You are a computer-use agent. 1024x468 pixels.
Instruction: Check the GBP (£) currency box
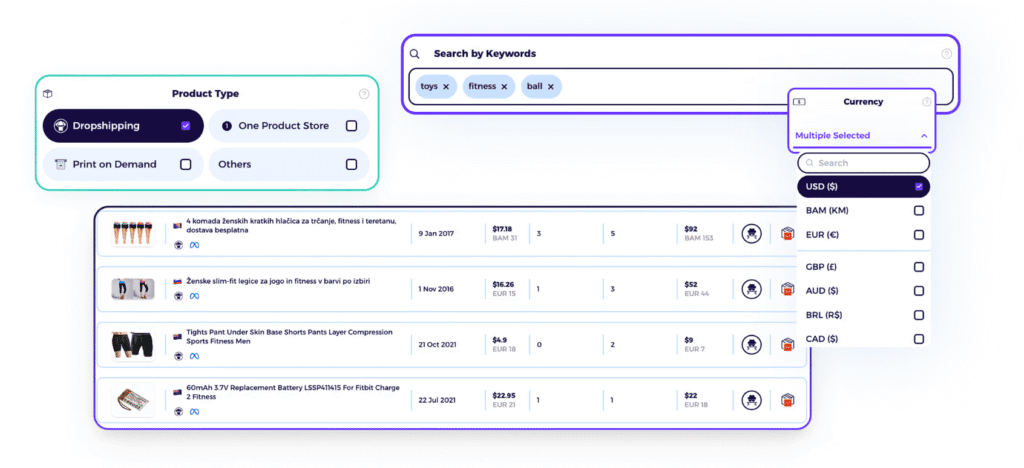click(x=919, y=267)
